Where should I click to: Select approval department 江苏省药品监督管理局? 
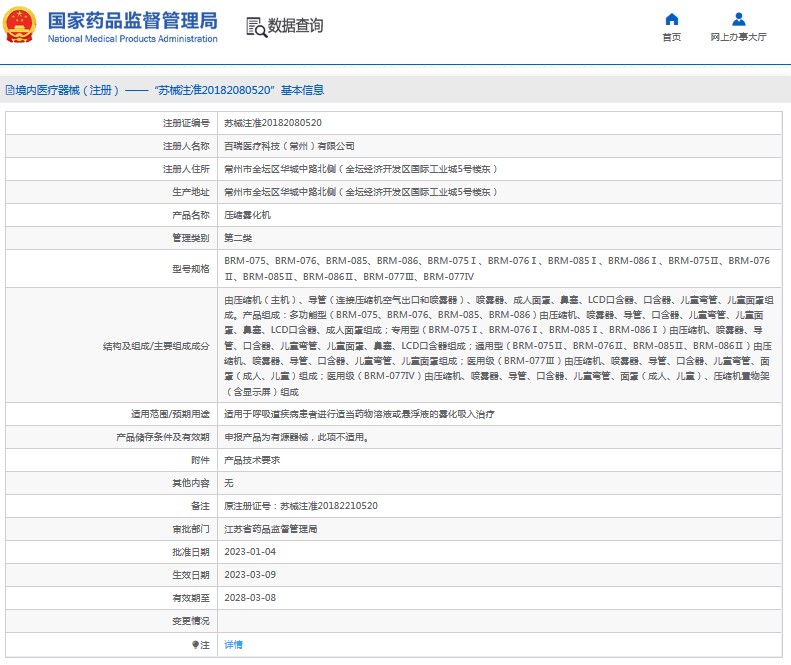click(x=270, y=529)
